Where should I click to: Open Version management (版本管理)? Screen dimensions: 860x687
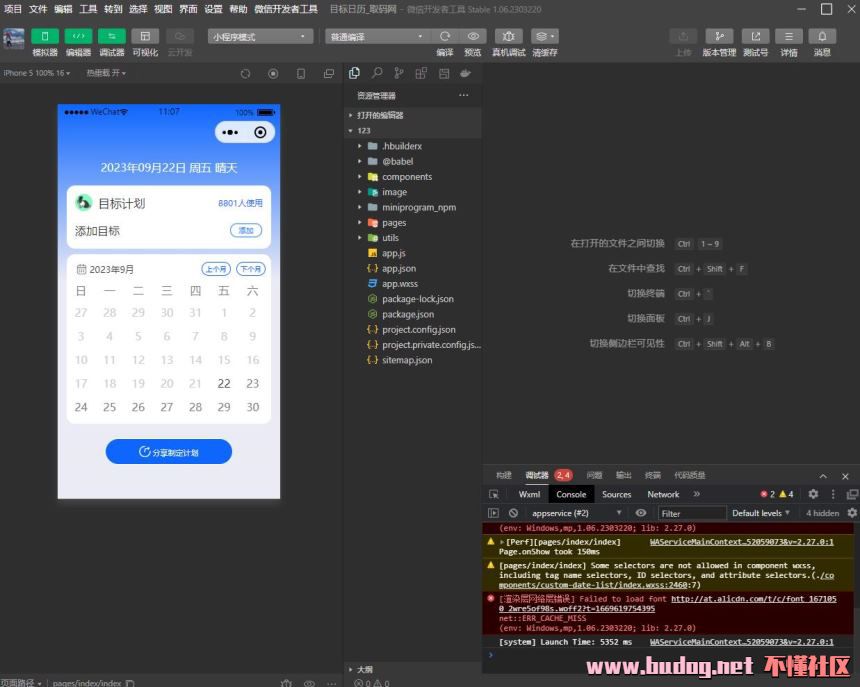(719, 36)
